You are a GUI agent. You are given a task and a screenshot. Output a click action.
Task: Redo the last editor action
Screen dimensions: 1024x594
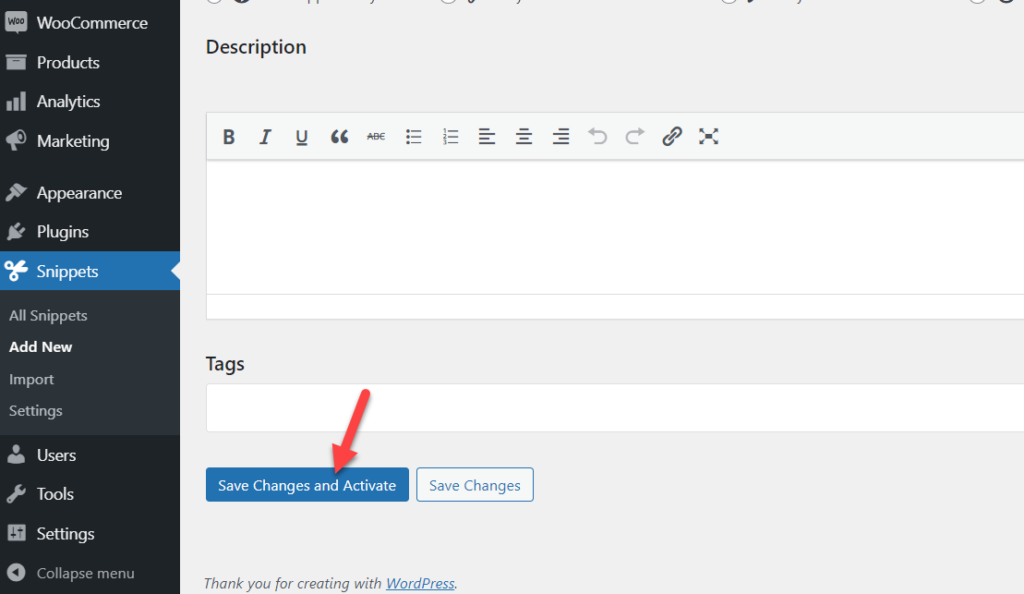(x=635, y=136)
